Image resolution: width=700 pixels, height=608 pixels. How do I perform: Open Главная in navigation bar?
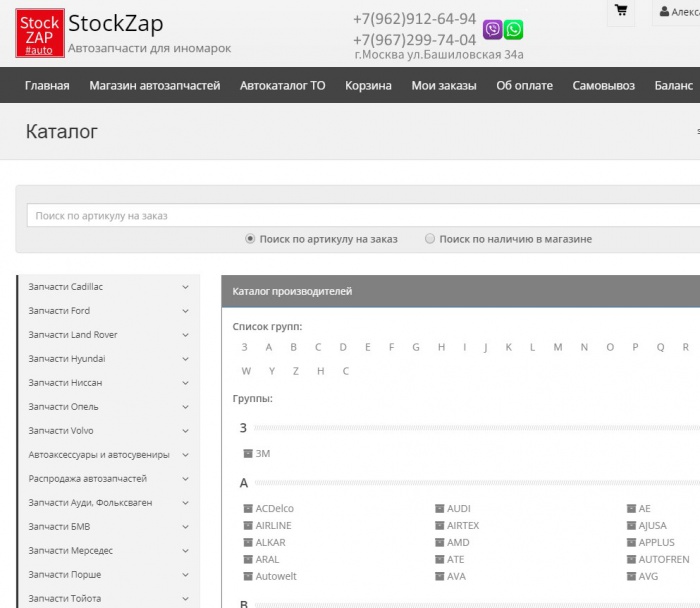coord(47,85)
